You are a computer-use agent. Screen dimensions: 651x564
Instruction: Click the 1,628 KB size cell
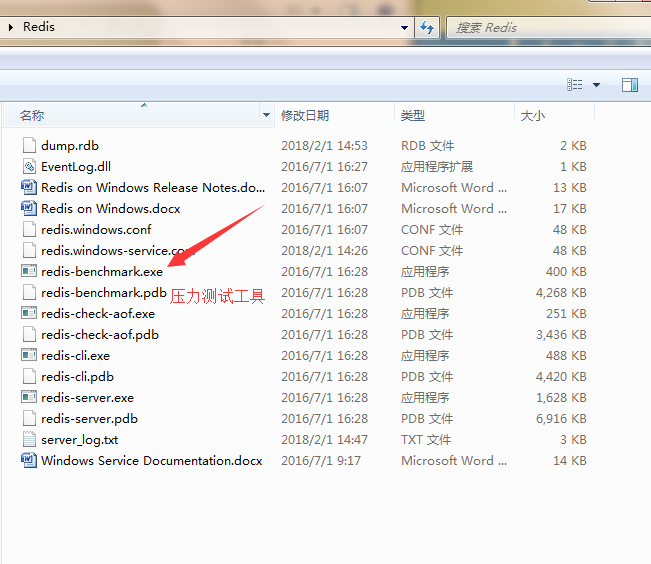tap(561, 397)
